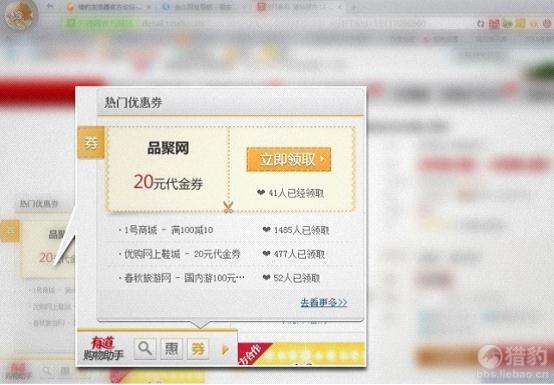554x385 pixels.
Task: Switch to the third blurred browser tab
Action: pyautogui.click(x=300, y=7)
